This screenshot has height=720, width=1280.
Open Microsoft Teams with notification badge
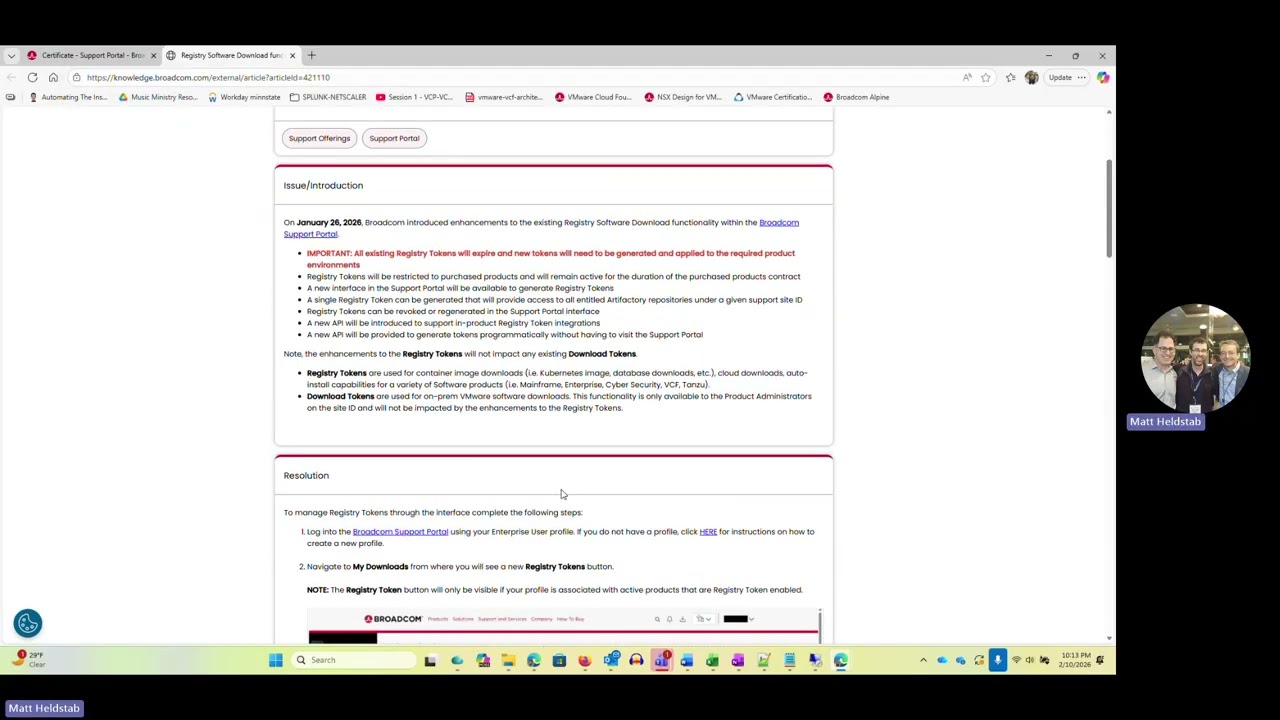click(662, 660)
